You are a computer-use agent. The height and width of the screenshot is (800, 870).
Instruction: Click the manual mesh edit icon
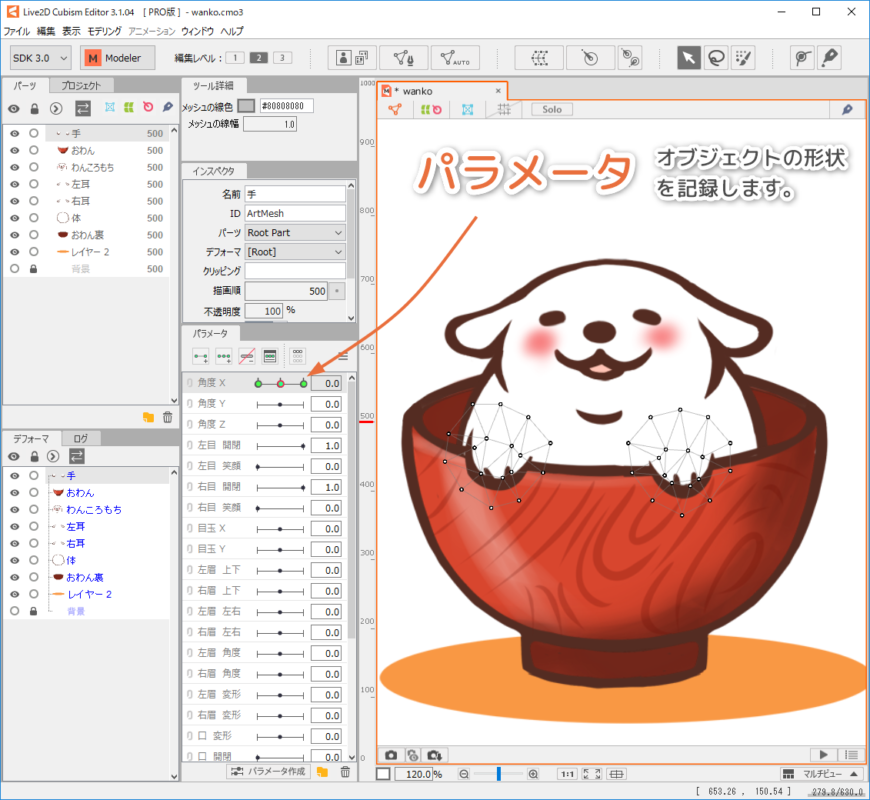click(x=403, y=58)
